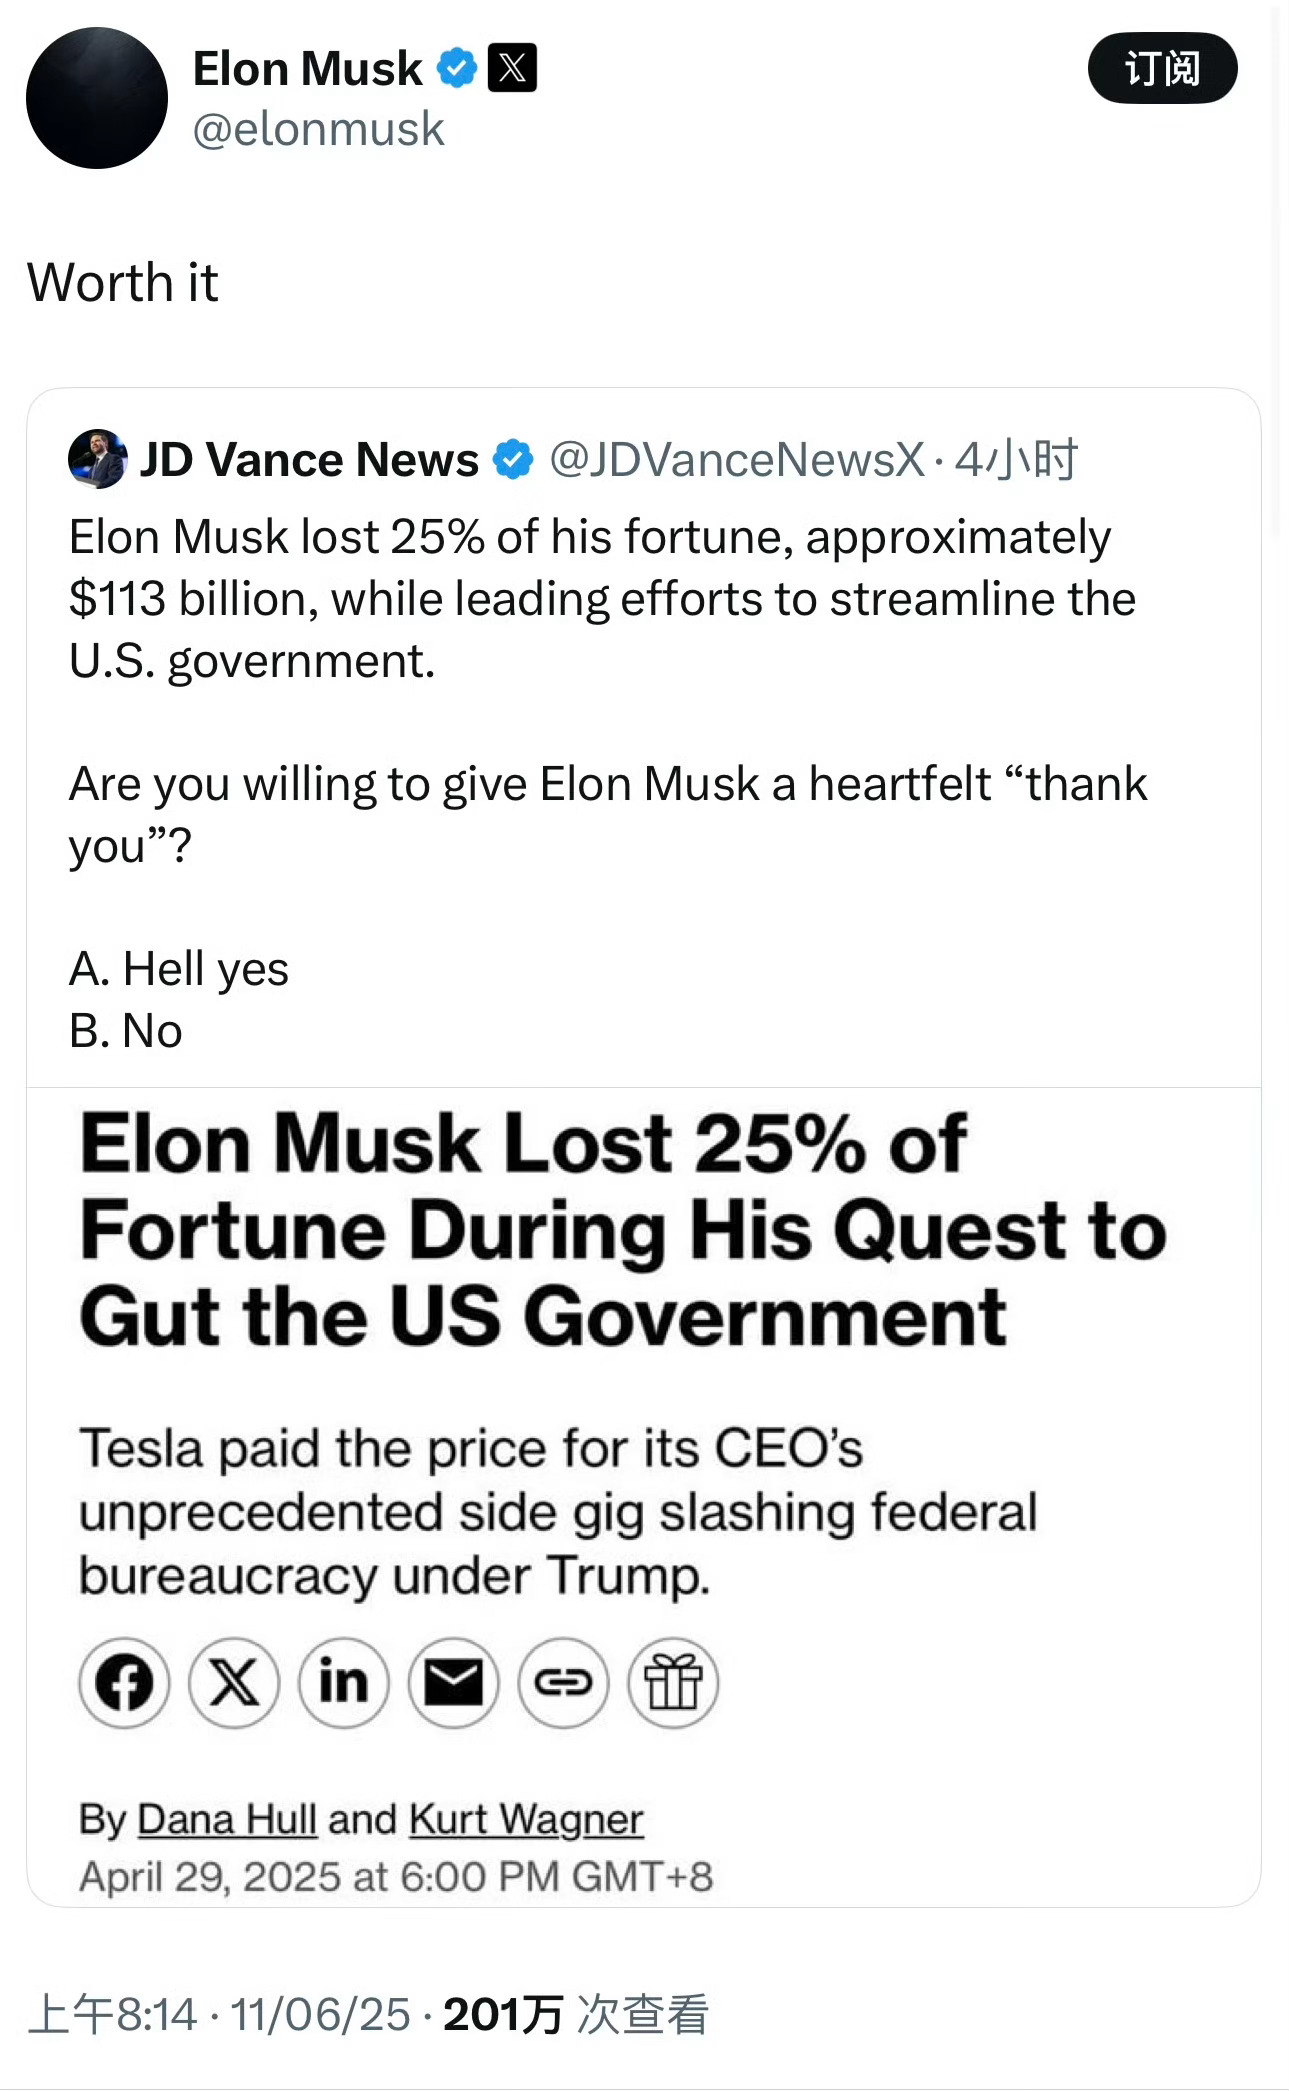Click the quoted tweet's 4小时 timestamp
1289x2091 pixels.
click(1016, 460)
